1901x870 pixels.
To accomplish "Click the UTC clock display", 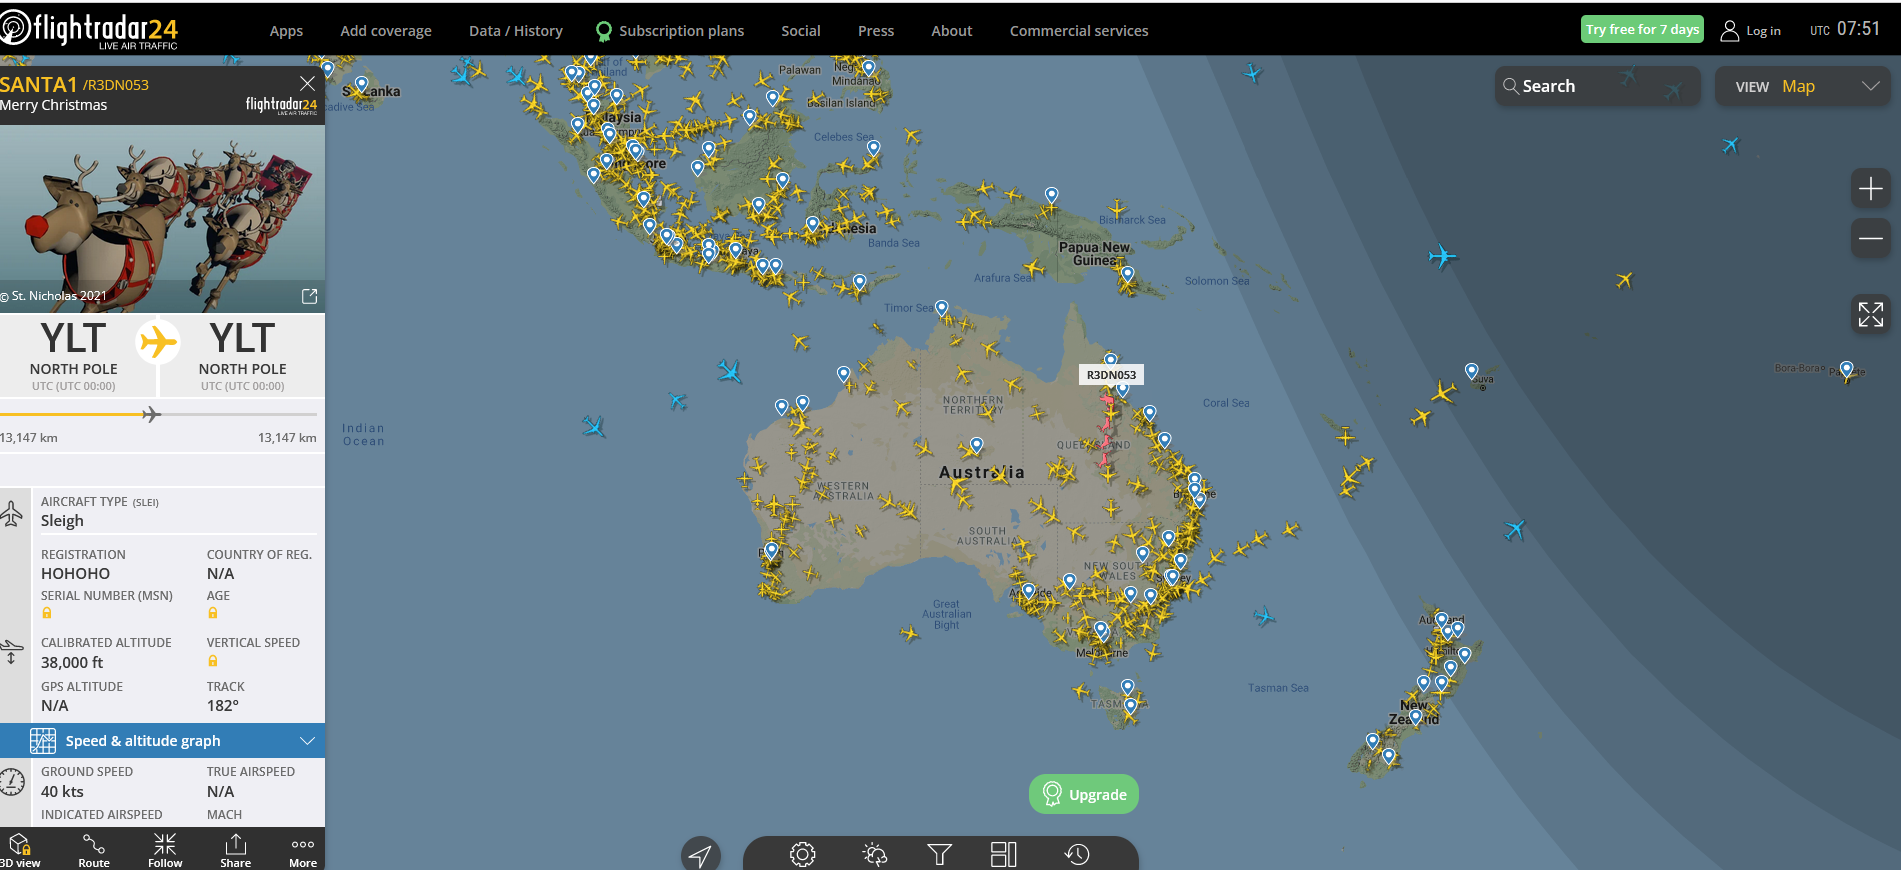I will [1845, 29].
